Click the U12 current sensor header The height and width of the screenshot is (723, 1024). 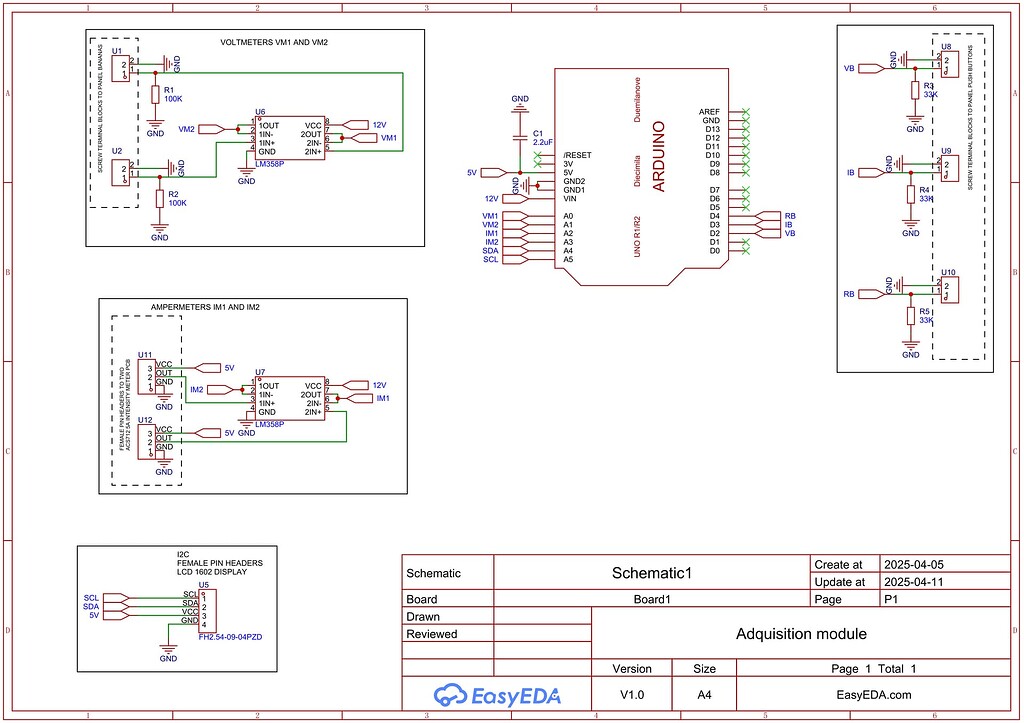coord(147,442)
